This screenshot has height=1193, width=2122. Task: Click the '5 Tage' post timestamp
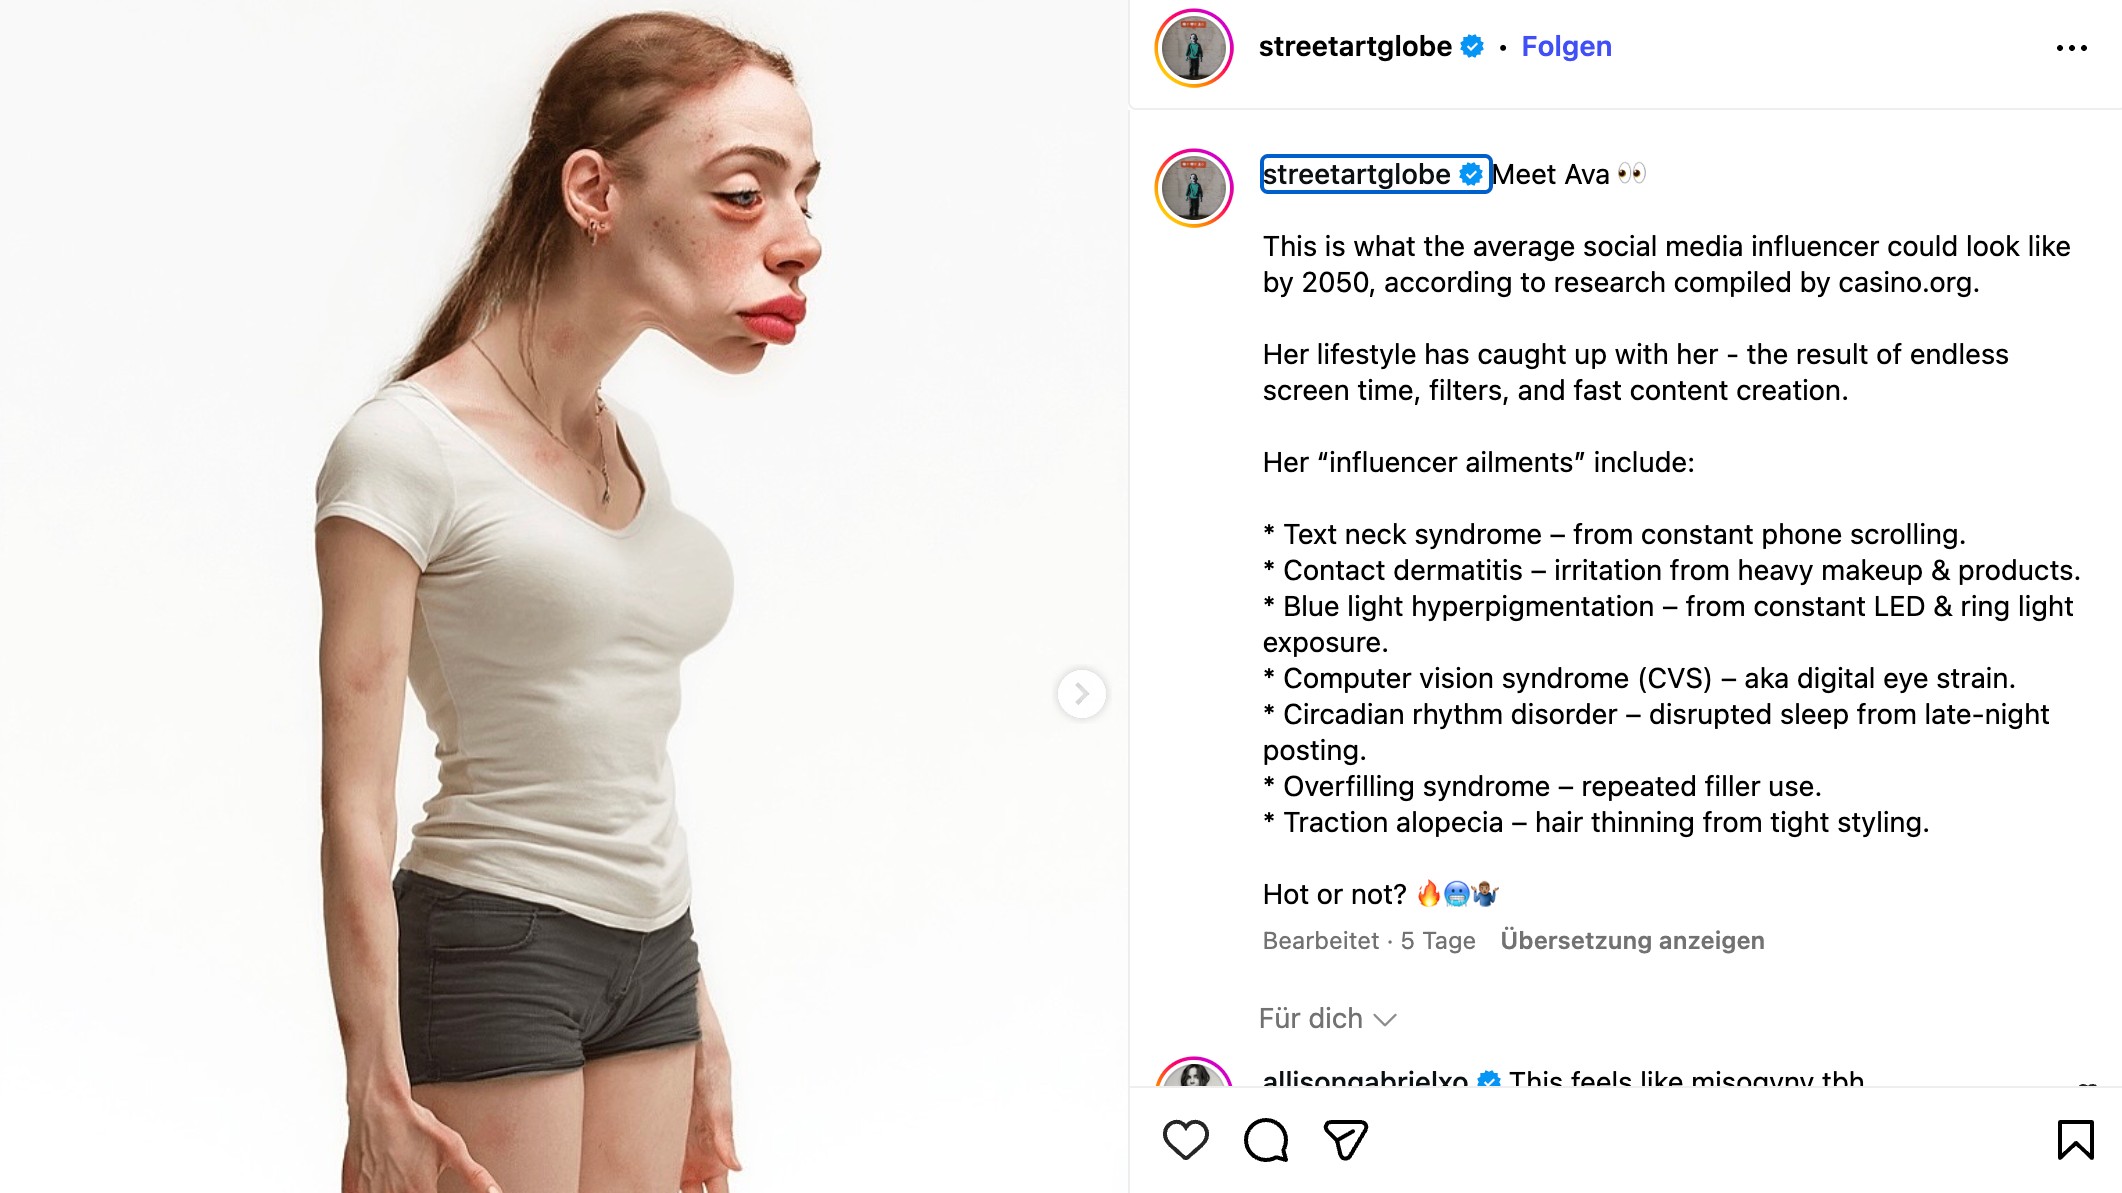coord(1437,941)
